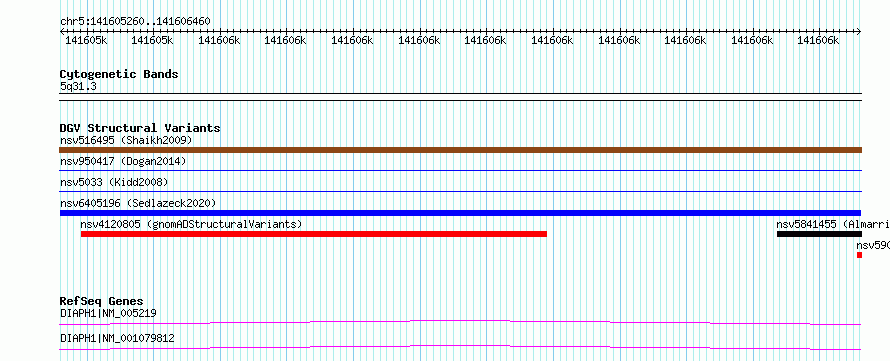Select nsv516495 (Shaikh2009) label
This screenshot has width=890, height=361.
tap(126, 140)
